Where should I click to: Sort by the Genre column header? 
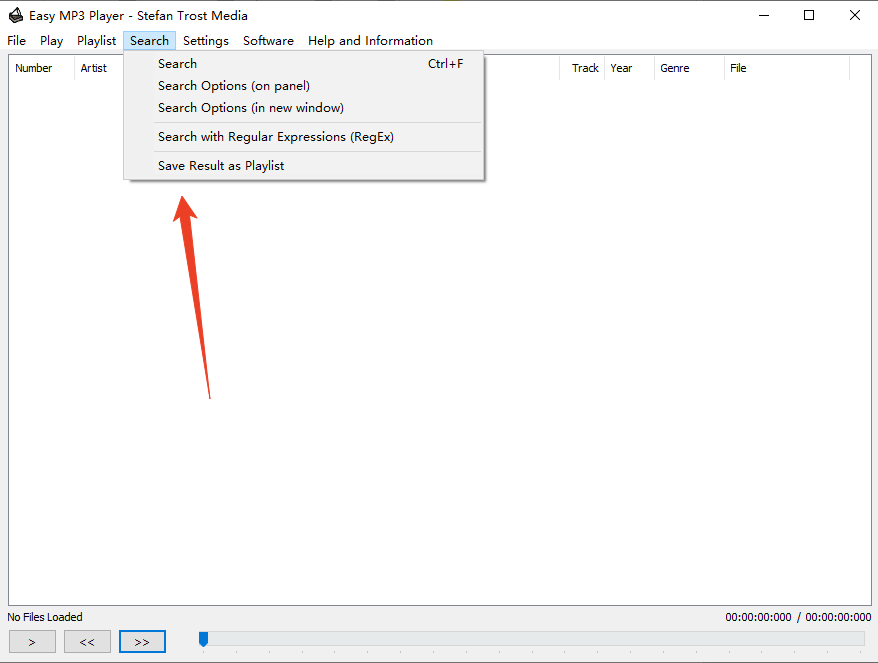[689, 68]
